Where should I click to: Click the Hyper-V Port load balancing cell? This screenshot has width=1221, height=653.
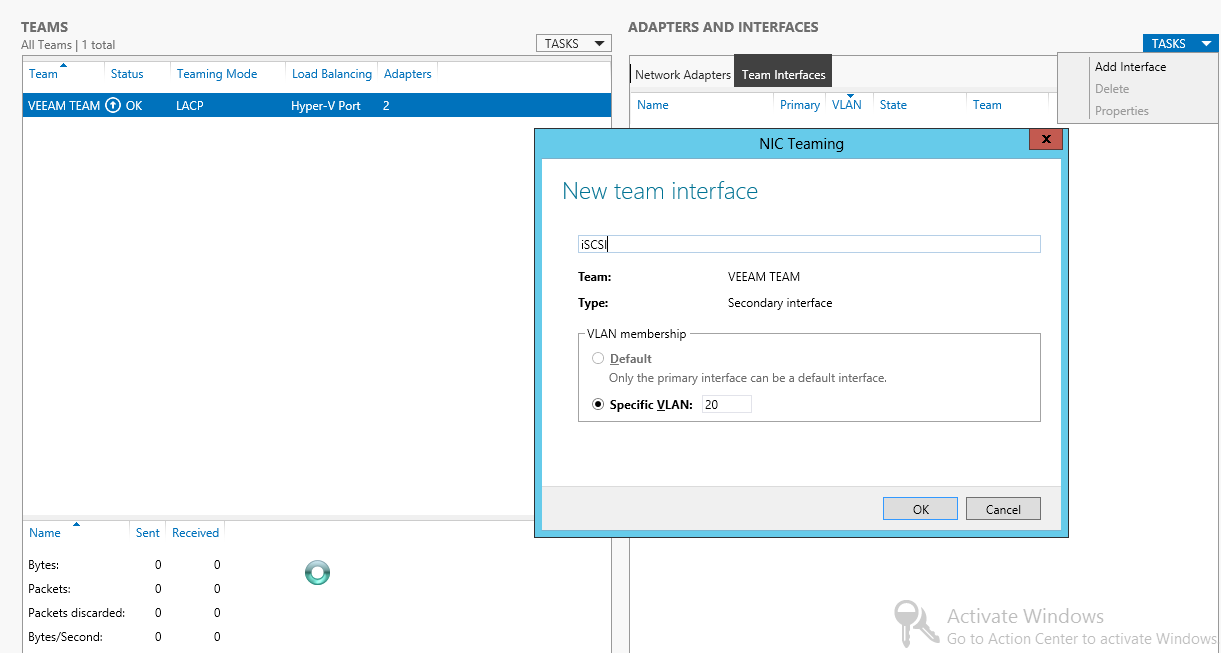pos(326,105)
